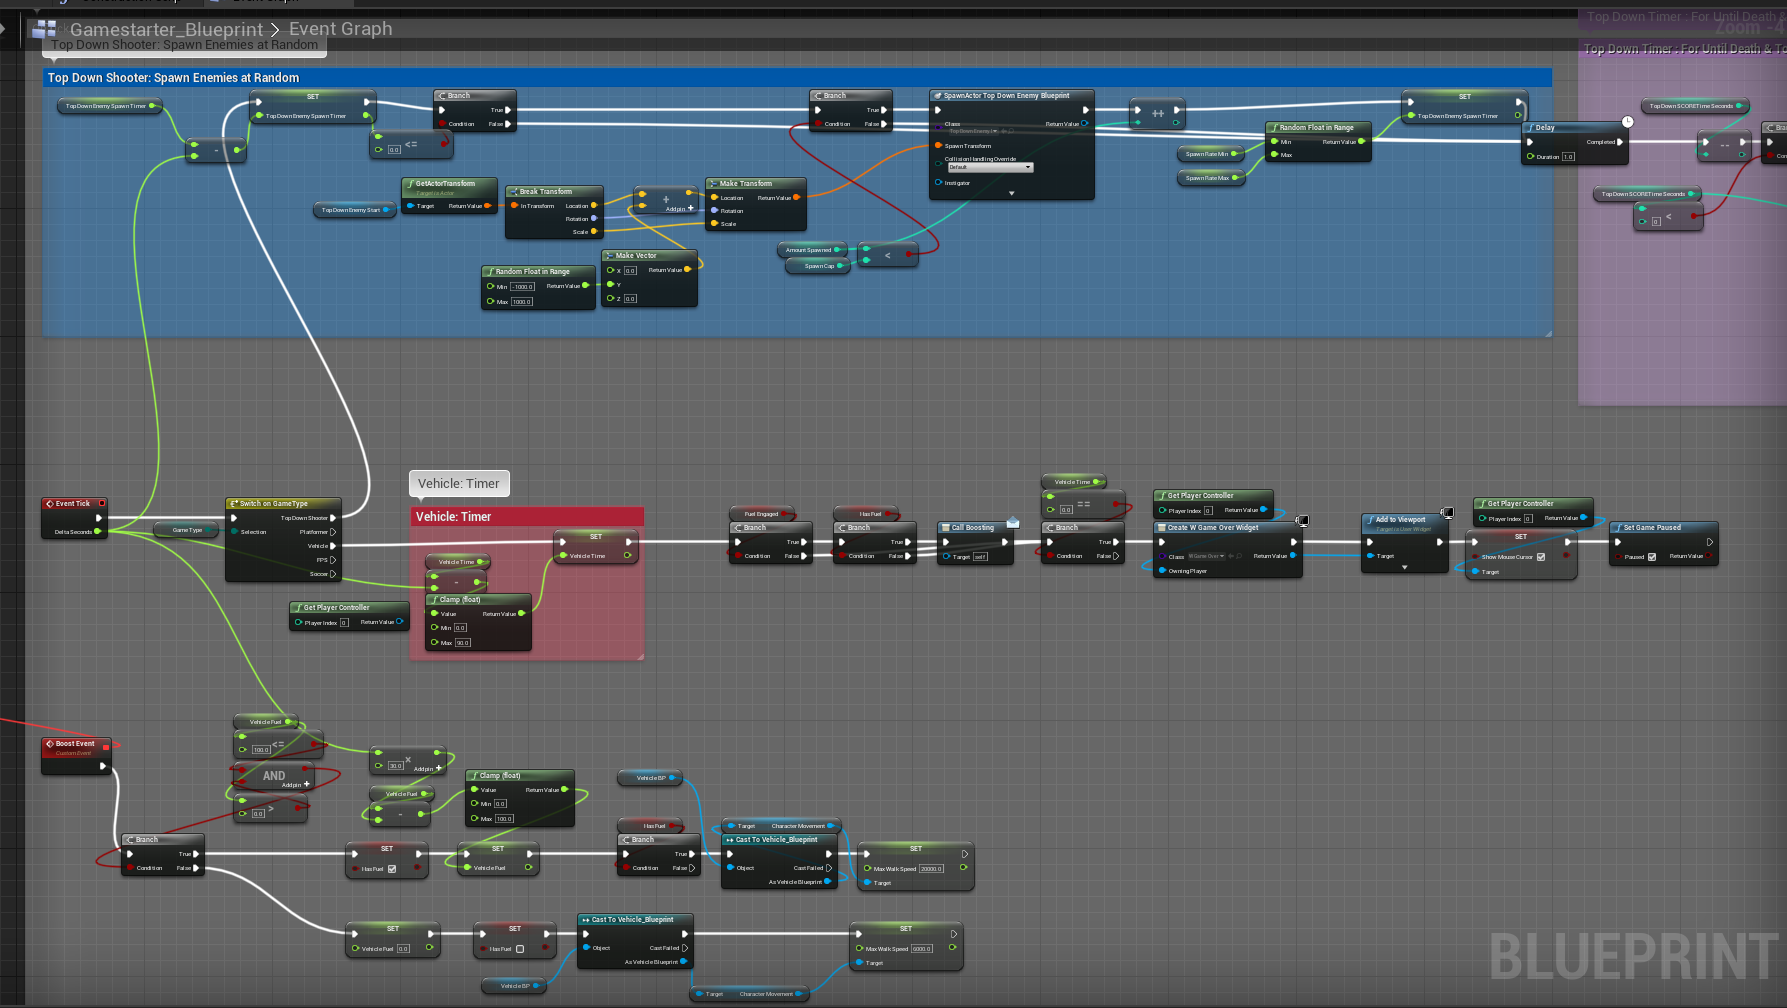
Task: Click the Gamestarter_Blueprint breadcrumb
Action: (x=166, y=29)
